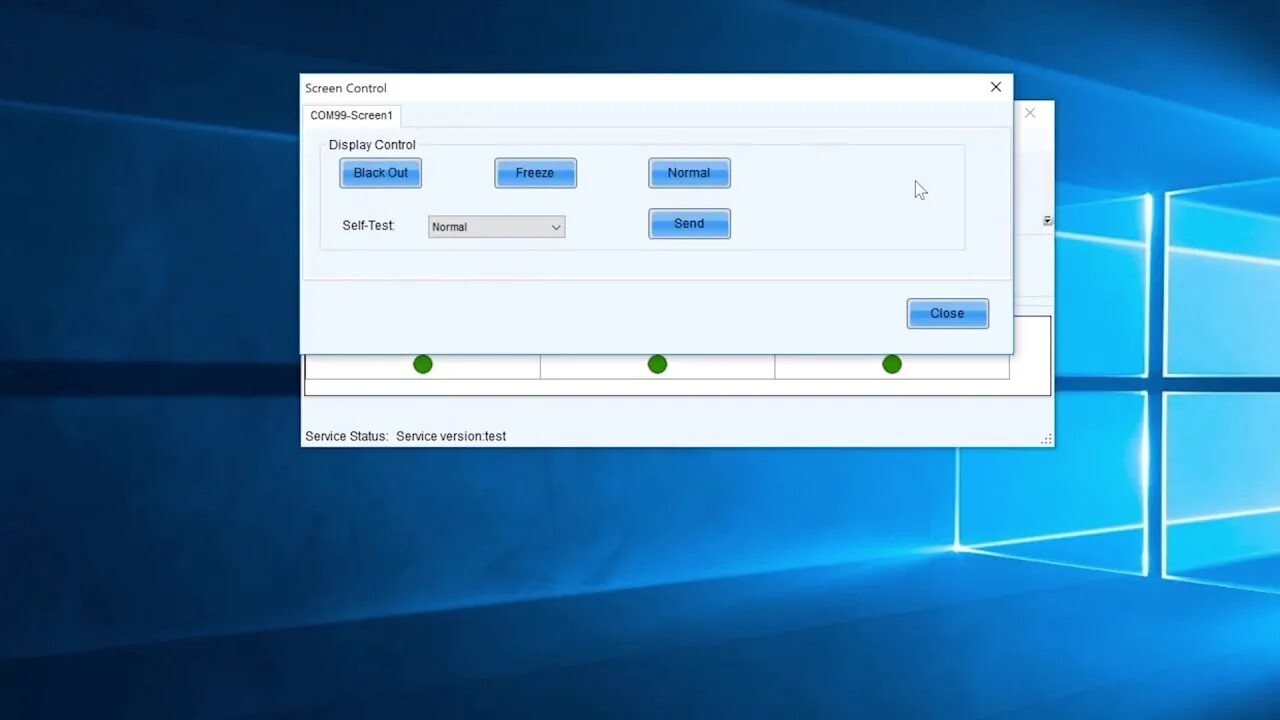Restore display with the Normal button
This screenshot has height=720, width=1280.
click(x=689, y=173)
